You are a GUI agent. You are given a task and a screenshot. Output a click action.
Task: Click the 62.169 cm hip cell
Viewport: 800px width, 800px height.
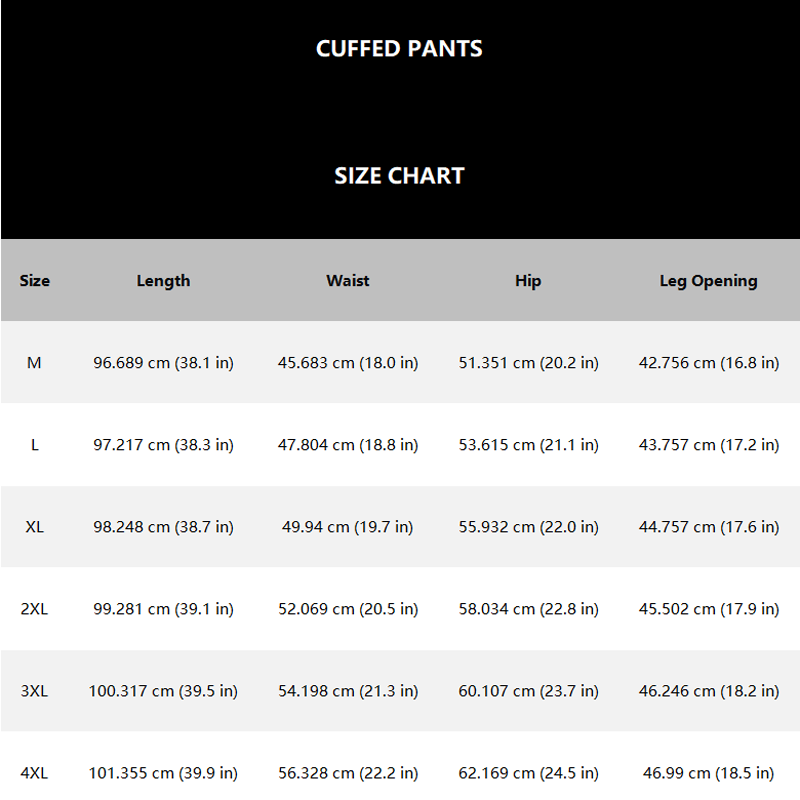(x=529, y=773)
